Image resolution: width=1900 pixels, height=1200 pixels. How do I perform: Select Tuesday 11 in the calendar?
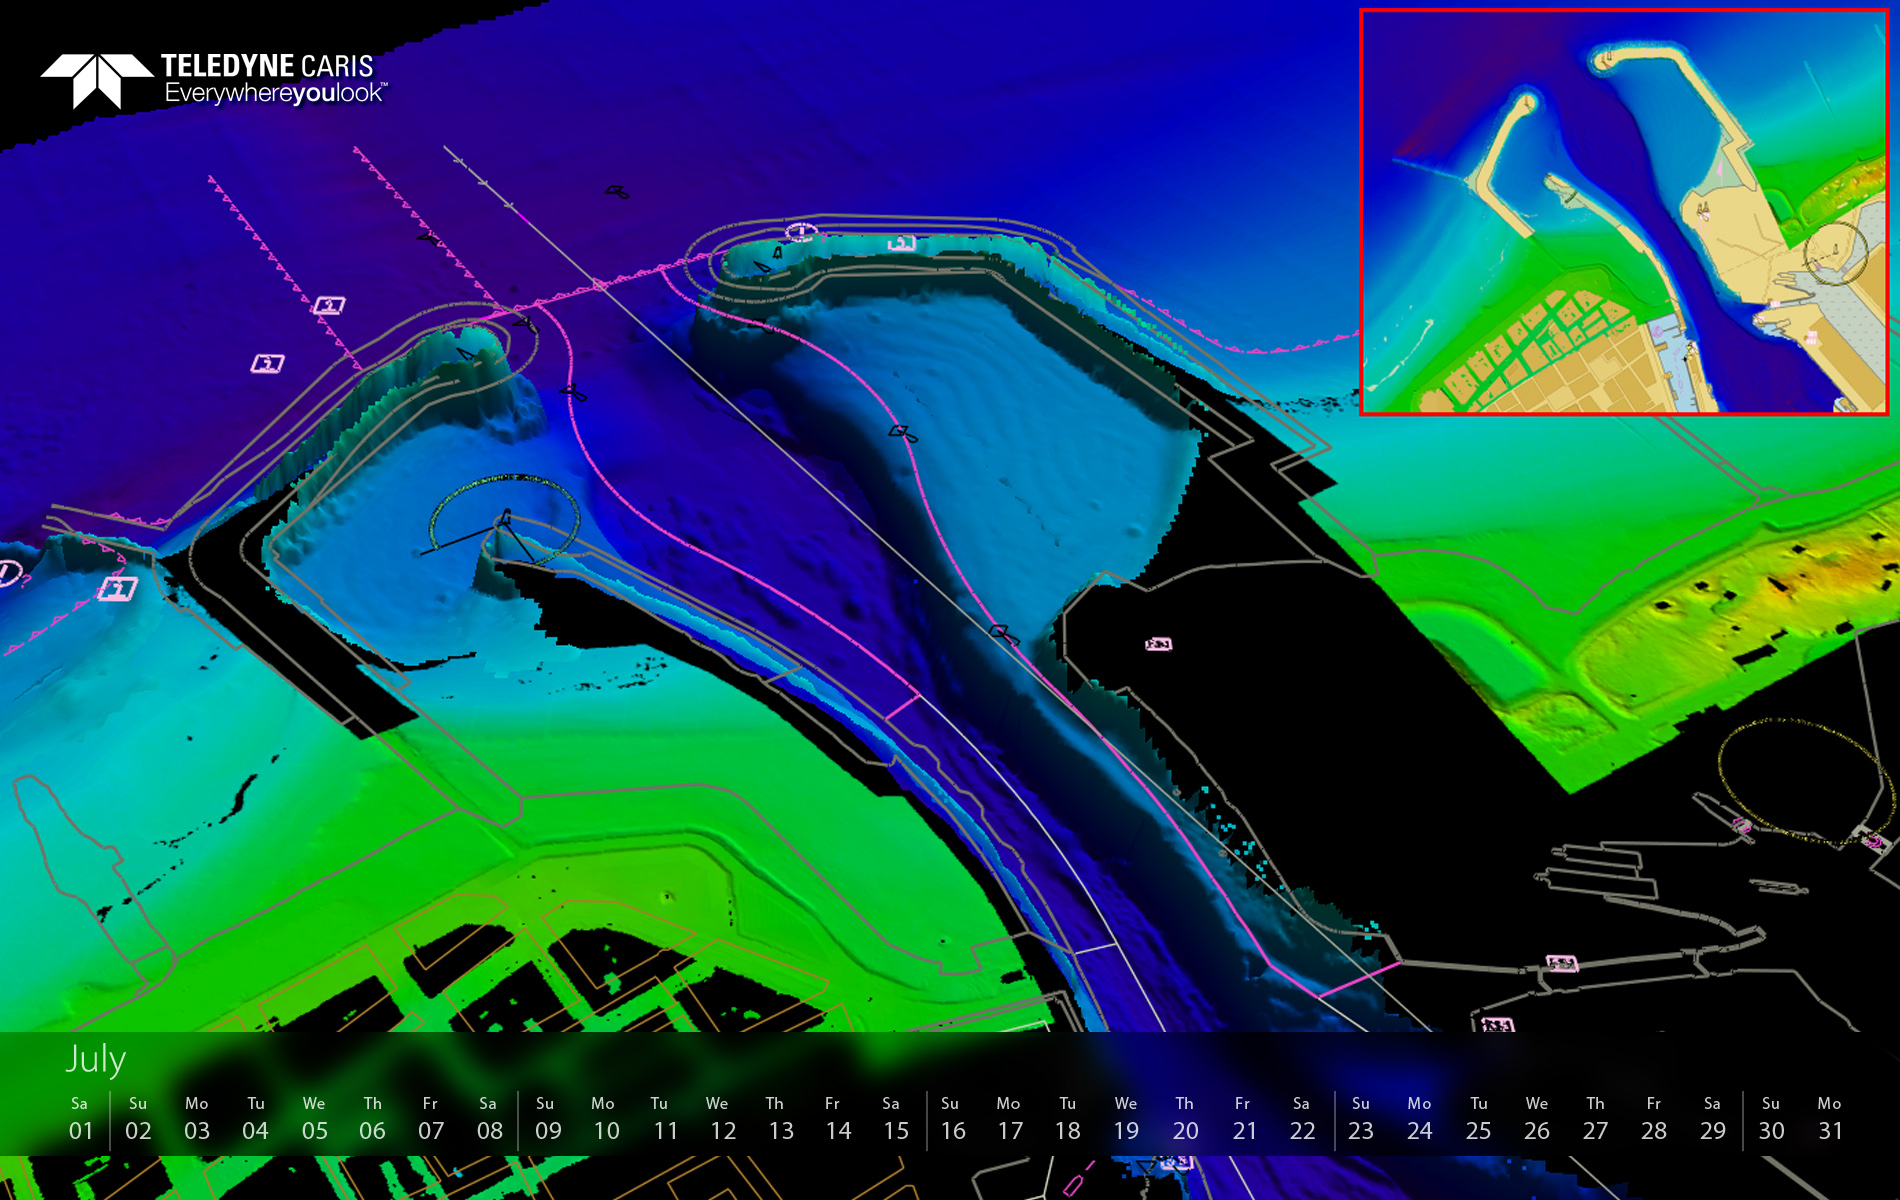pyautogui.click(x=664, y=1119)
